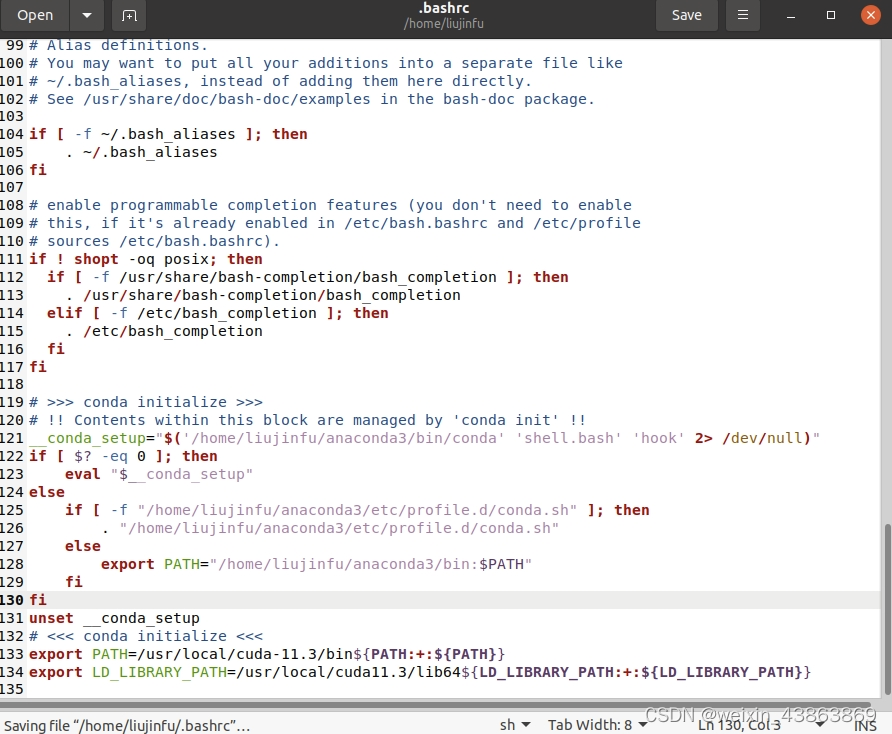The height and width of the screenshot is (734, 892).
Task: Minimize the gedit window
Action: (790, 15)
